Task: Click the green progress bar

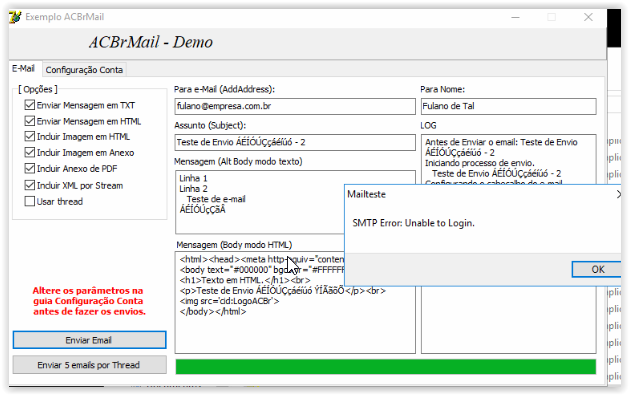Action: click(x=386, y=367)
